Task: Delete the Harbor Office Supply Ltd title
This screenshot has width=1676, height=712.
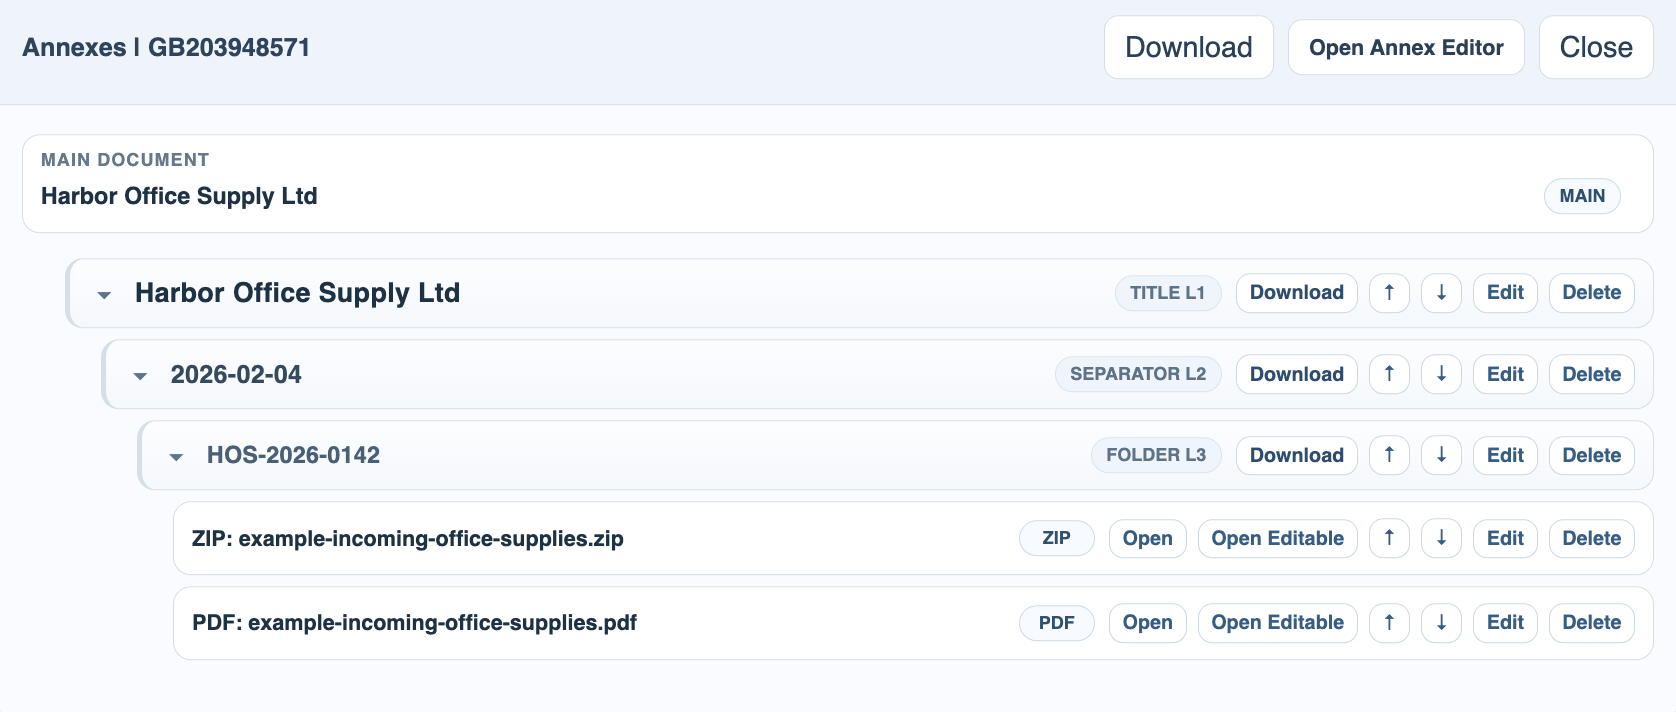Action: tap(1592, 293)
